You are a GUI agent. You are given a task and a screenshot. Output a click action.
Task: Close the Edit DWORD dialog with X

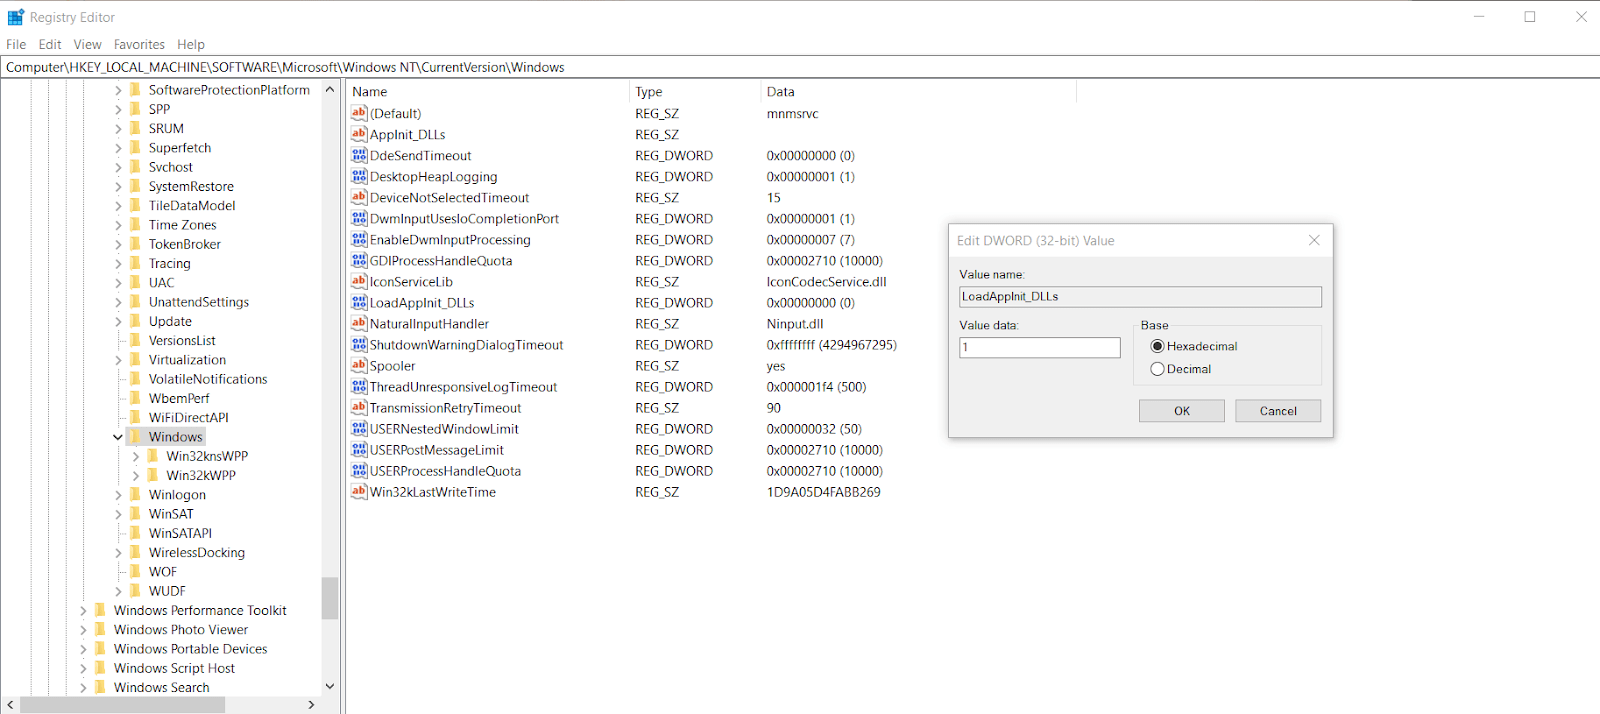coord(1314,240)
